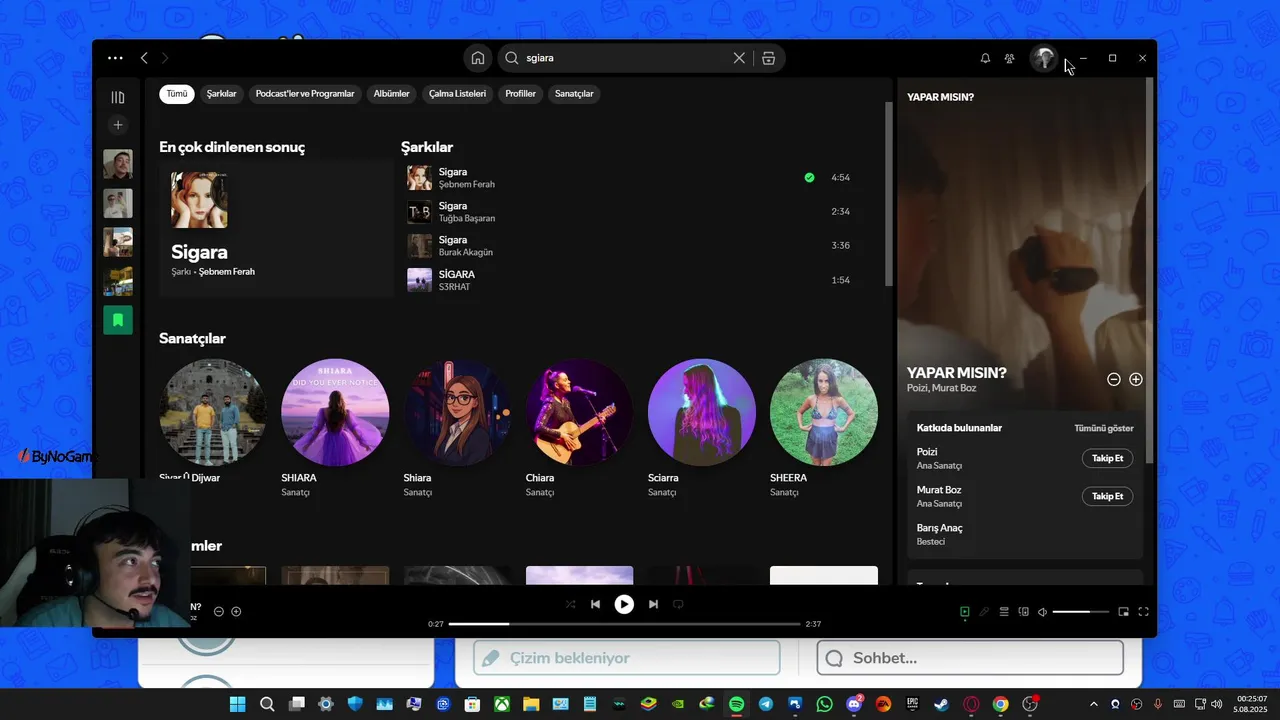1280x720 pixels.
Task: Mute the volume speaker icon
Action: pos(1042,611)
